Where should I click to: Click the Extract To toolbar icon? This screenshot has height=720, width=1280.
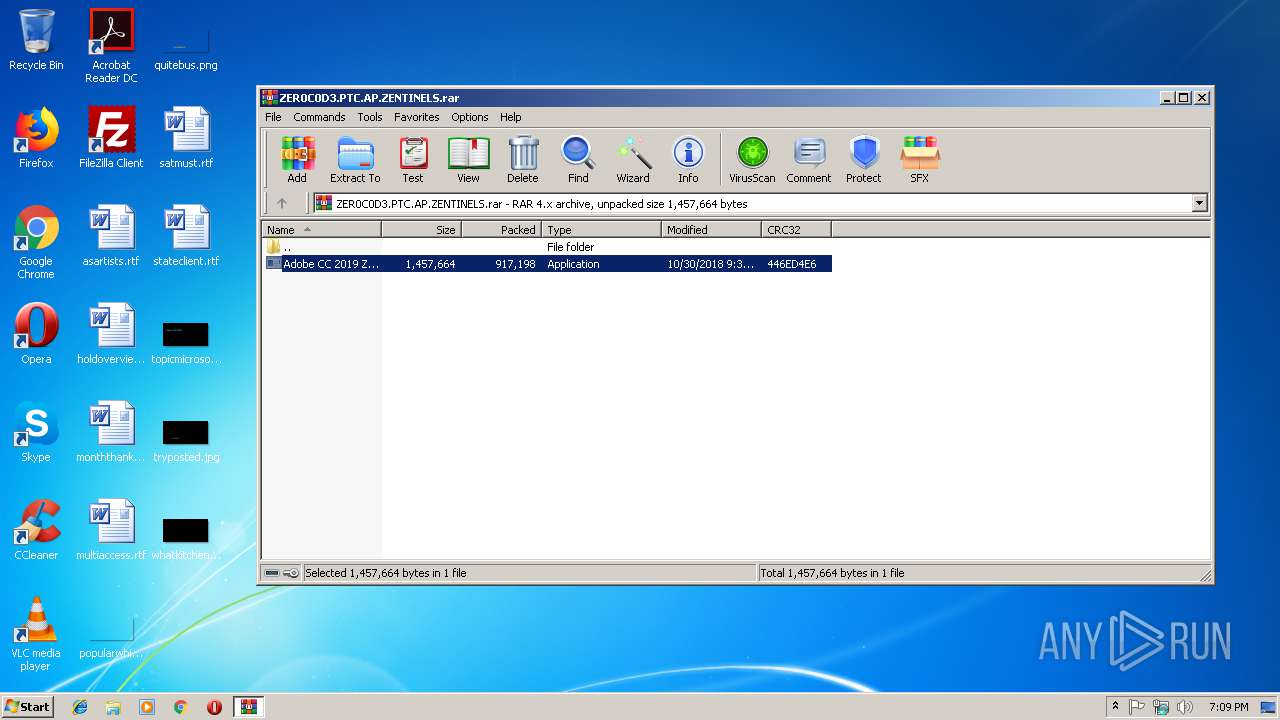(x=355, y=160)
